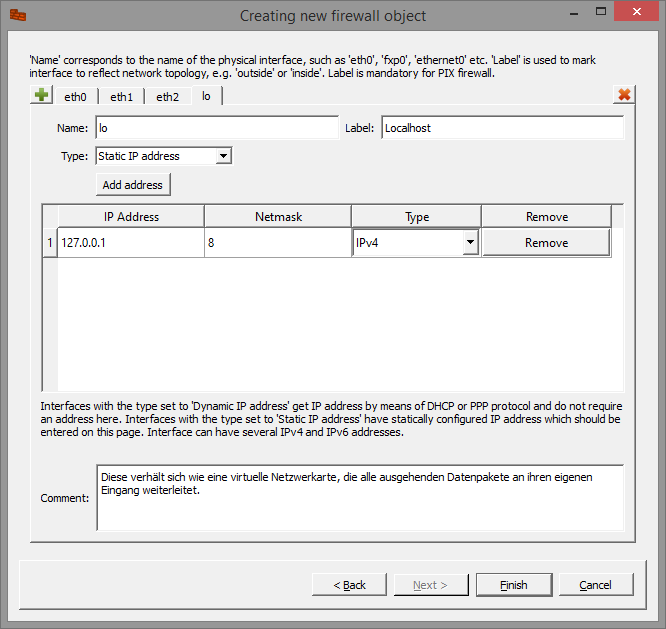Image resolution: width=666 pixels, height=629 pixels.
Task: Switch to the eth0 interface tab
Action: click(x=75, y=97)
